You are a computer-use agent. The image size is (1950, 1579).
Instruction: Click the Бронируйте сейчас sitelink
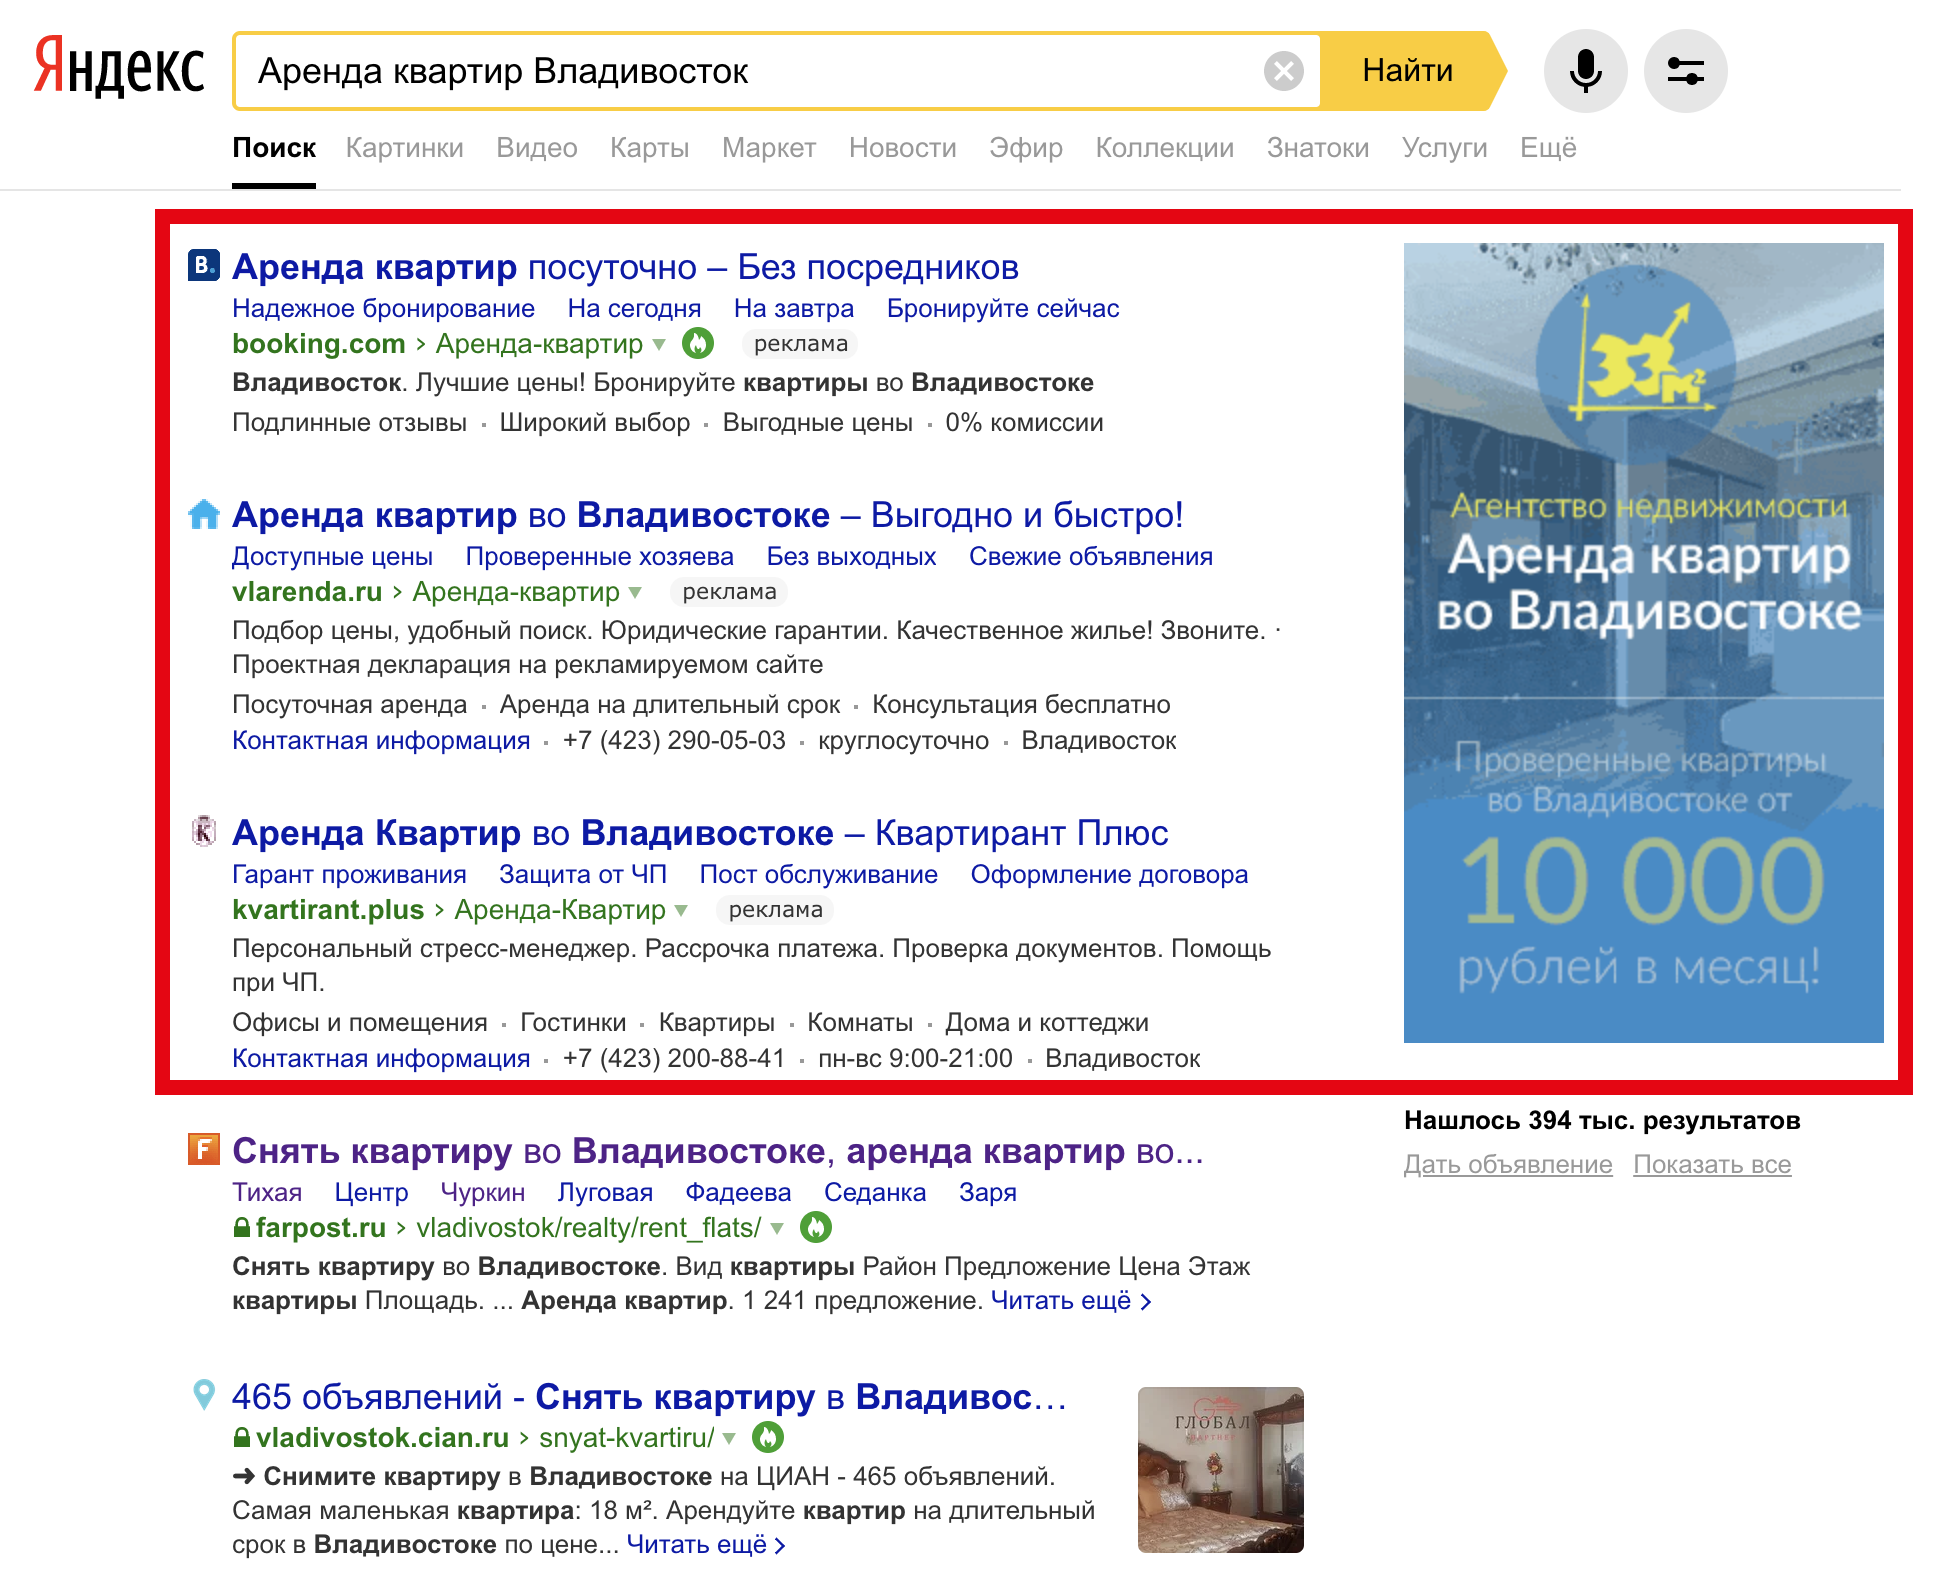tap(1003, 308)
